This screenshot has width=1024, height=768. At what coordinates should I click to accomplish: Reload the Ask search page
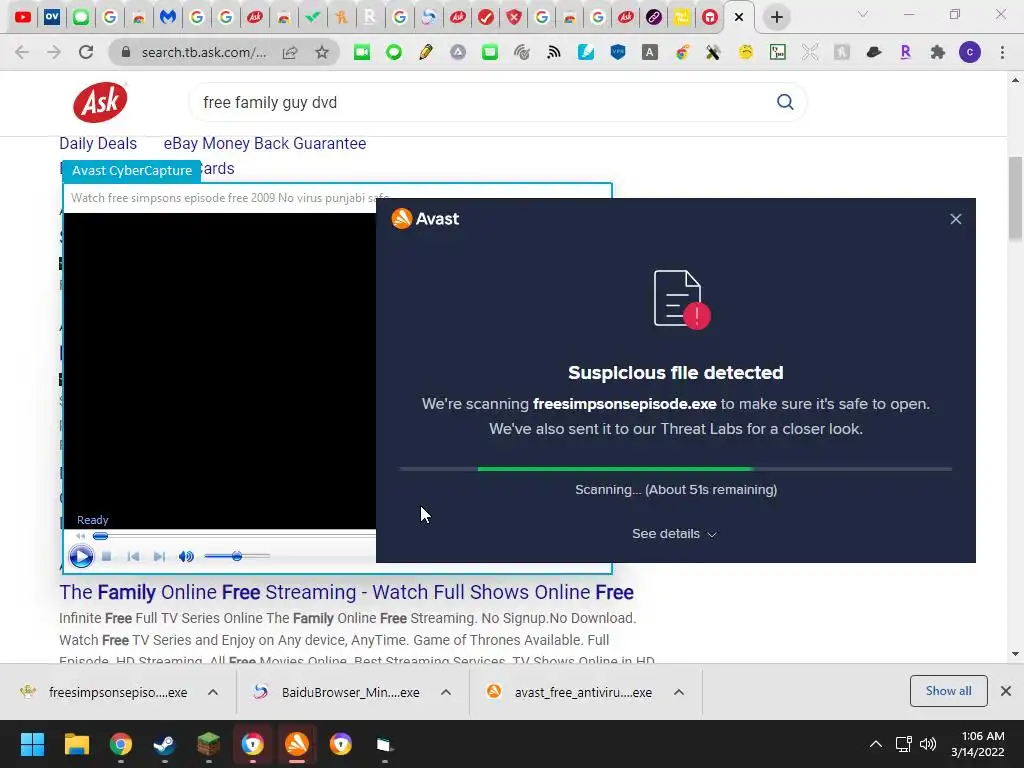(x=86, y=52)
